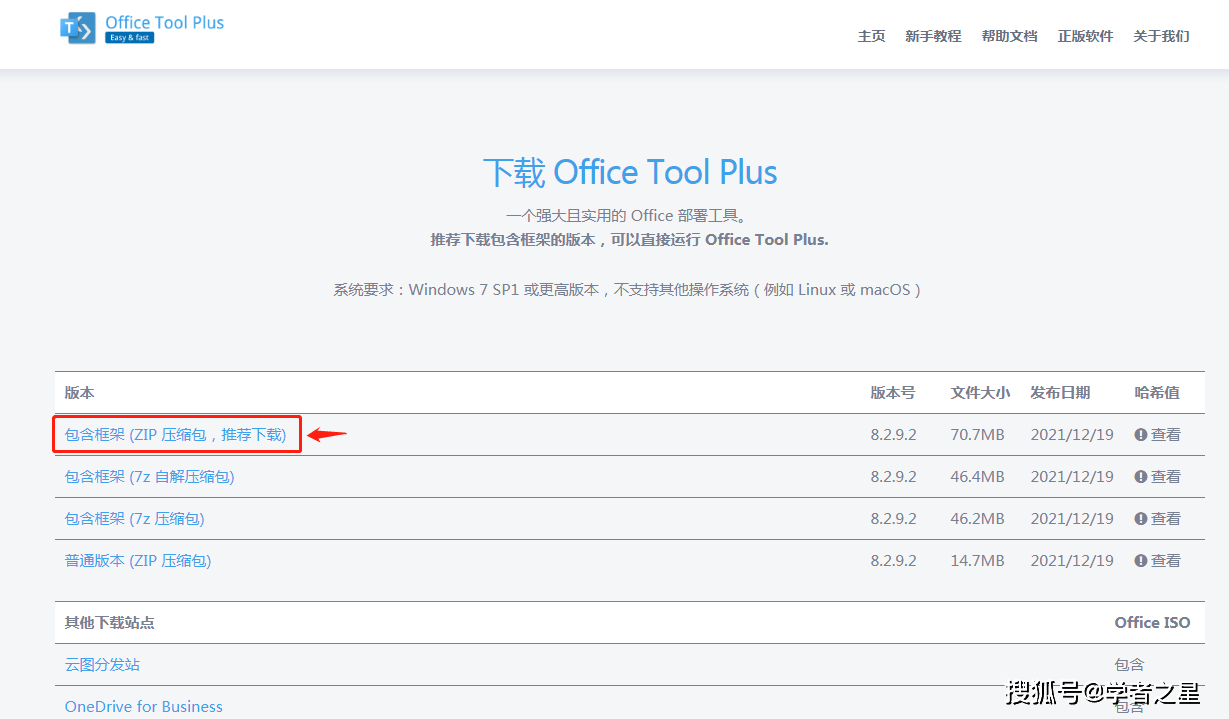Click the 版本 column header
1229x719 pixels.
point(80,393)
